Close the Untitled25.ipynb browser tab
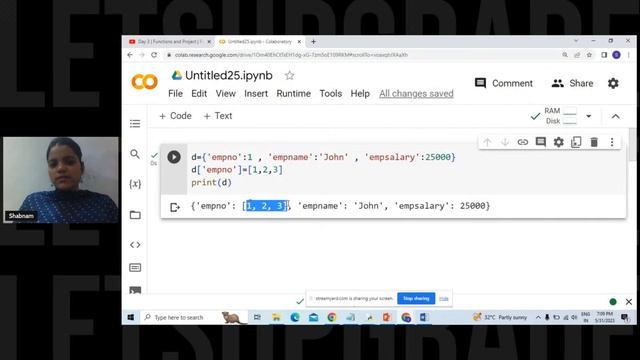This screenshot has height=360, width=640. (299, 42)
